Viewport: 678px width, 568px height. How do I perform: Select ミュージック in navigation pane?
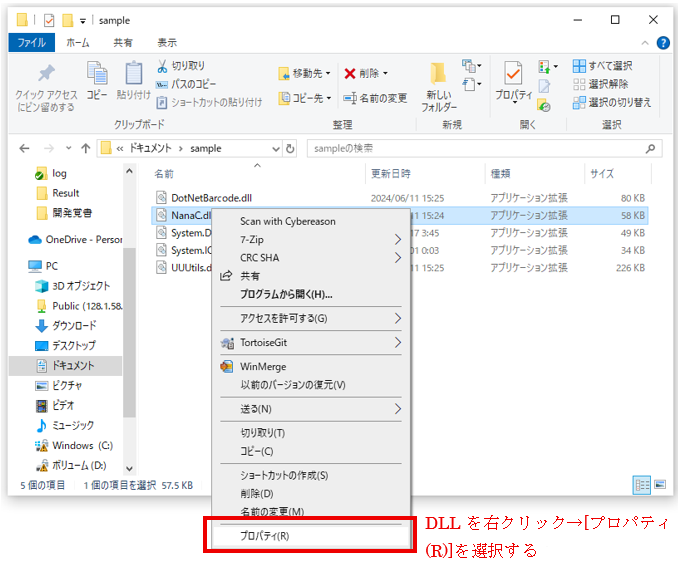click(x=65, y=425)
